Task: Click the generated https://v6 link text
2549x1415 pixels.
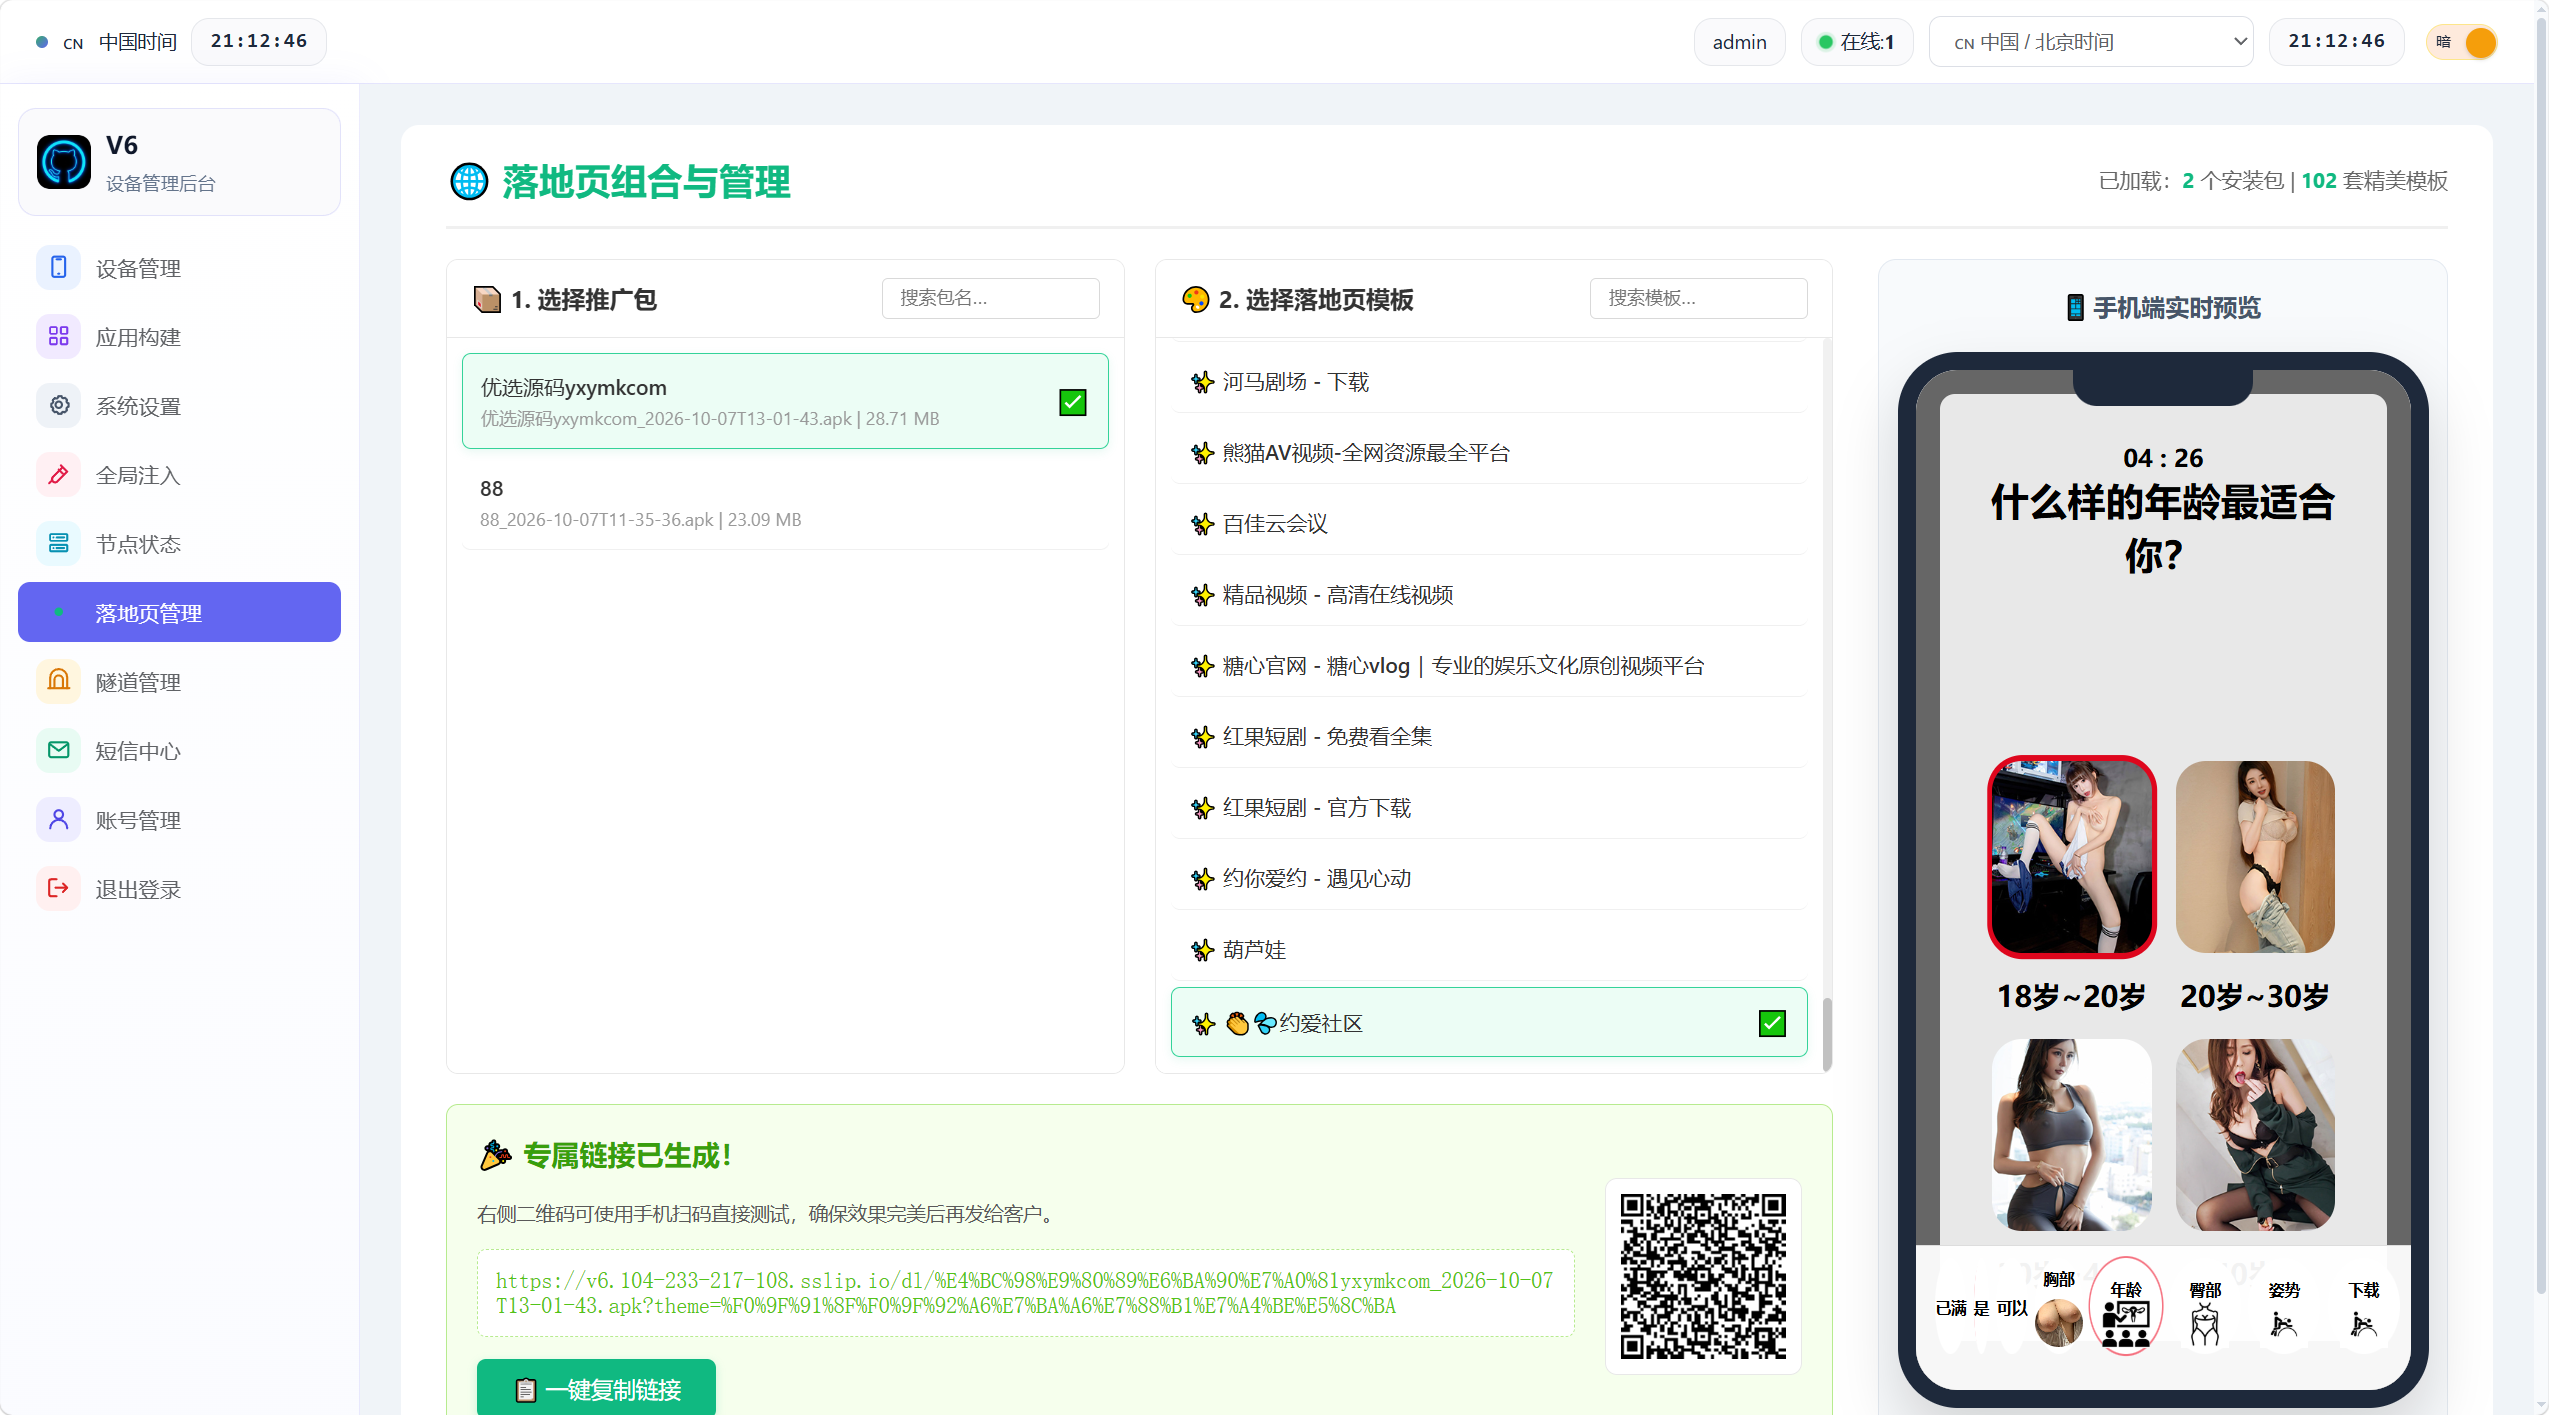Action: (x=1025, y=1293)
